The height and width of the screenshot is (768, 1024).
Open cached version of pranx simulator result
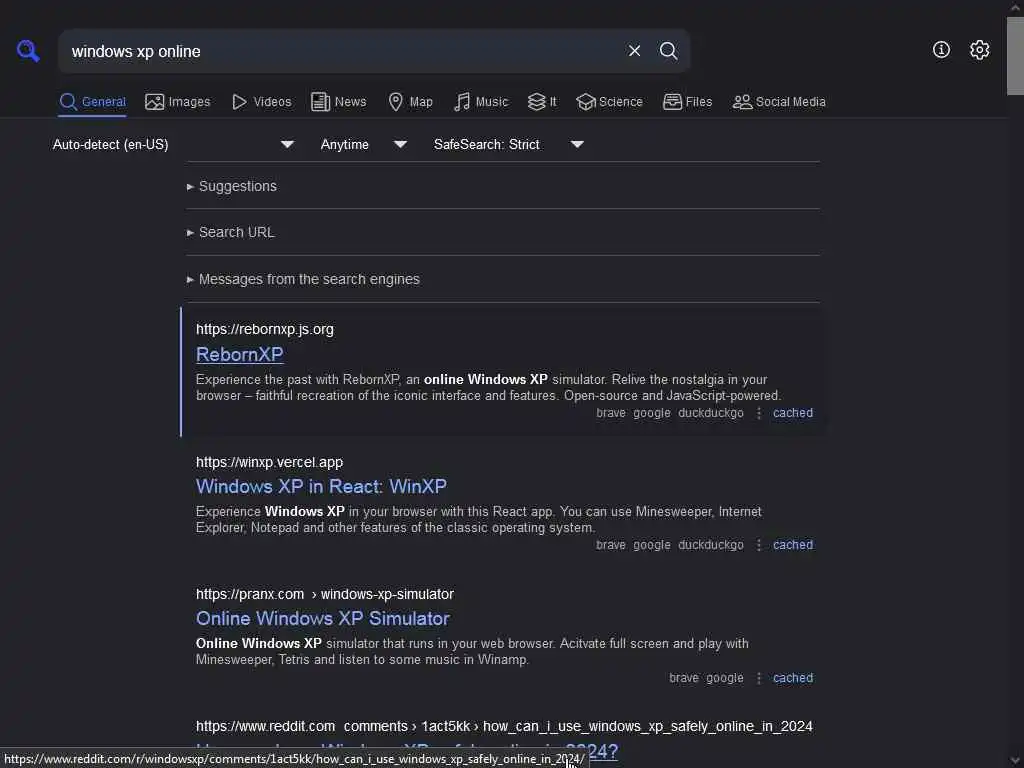click(793, 678)
